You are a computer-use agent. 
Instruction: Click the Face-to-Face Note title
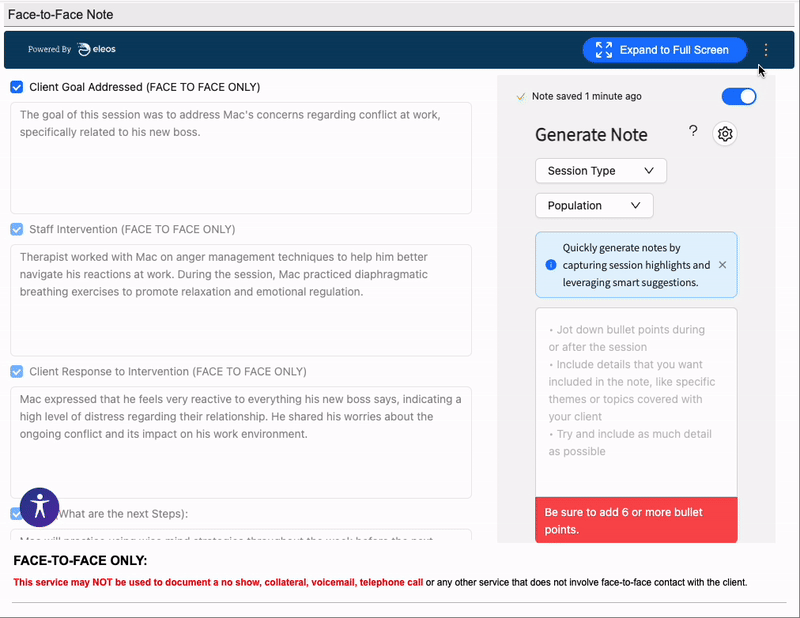click(x=60, y=15)
